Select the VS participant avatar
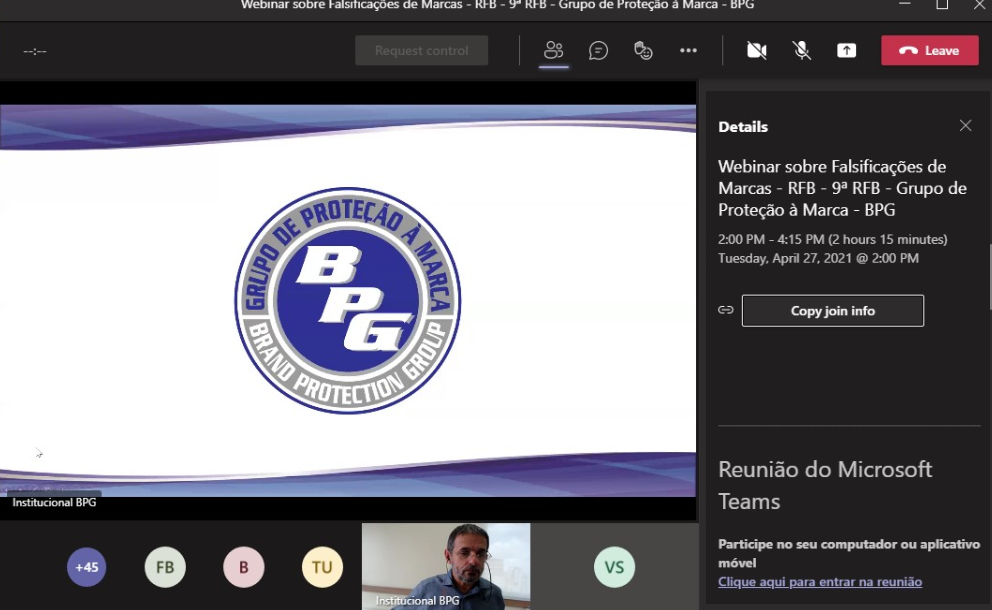This screenshot has height=610, width=992. pyautogui.click(x=614, y=567)
